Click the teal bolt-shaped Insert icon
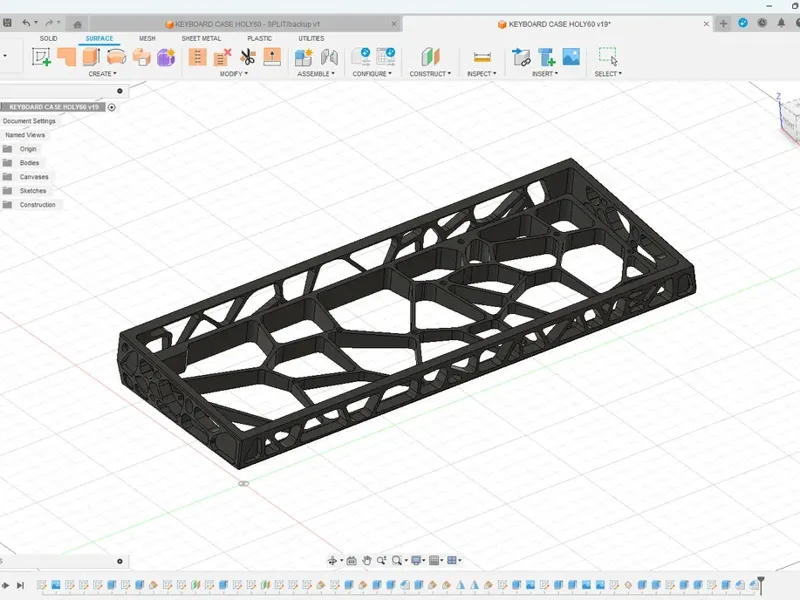The image size is (800, 600). [546, 57]
